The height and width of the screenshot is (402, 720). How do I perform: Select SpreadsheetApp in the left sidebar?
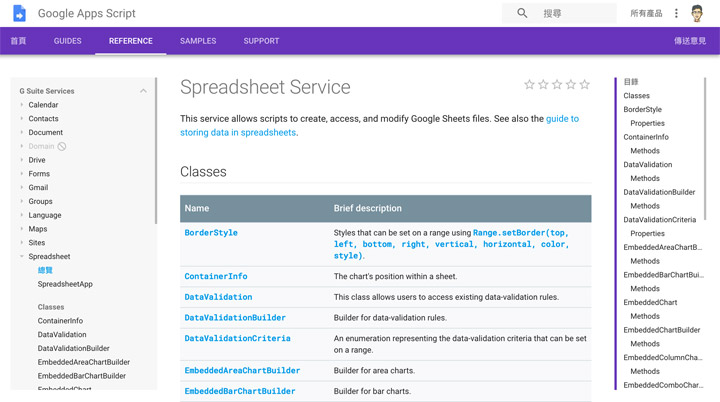(x=65, y=284)
